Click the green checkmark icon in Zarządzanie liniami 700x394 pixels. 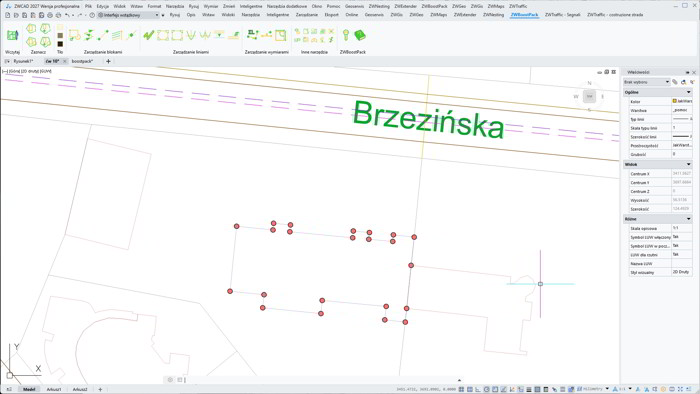tap(149, 35)
